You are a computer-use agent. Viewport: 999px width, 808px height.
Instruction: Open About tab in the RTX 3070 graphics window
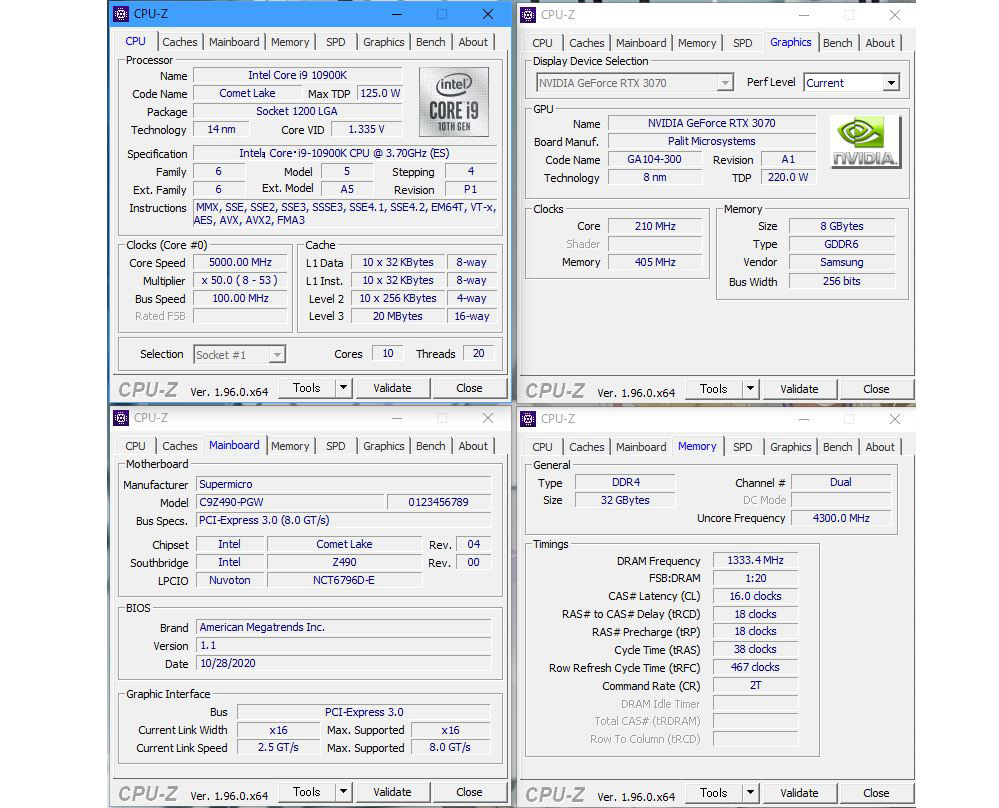tap(880, 43)
